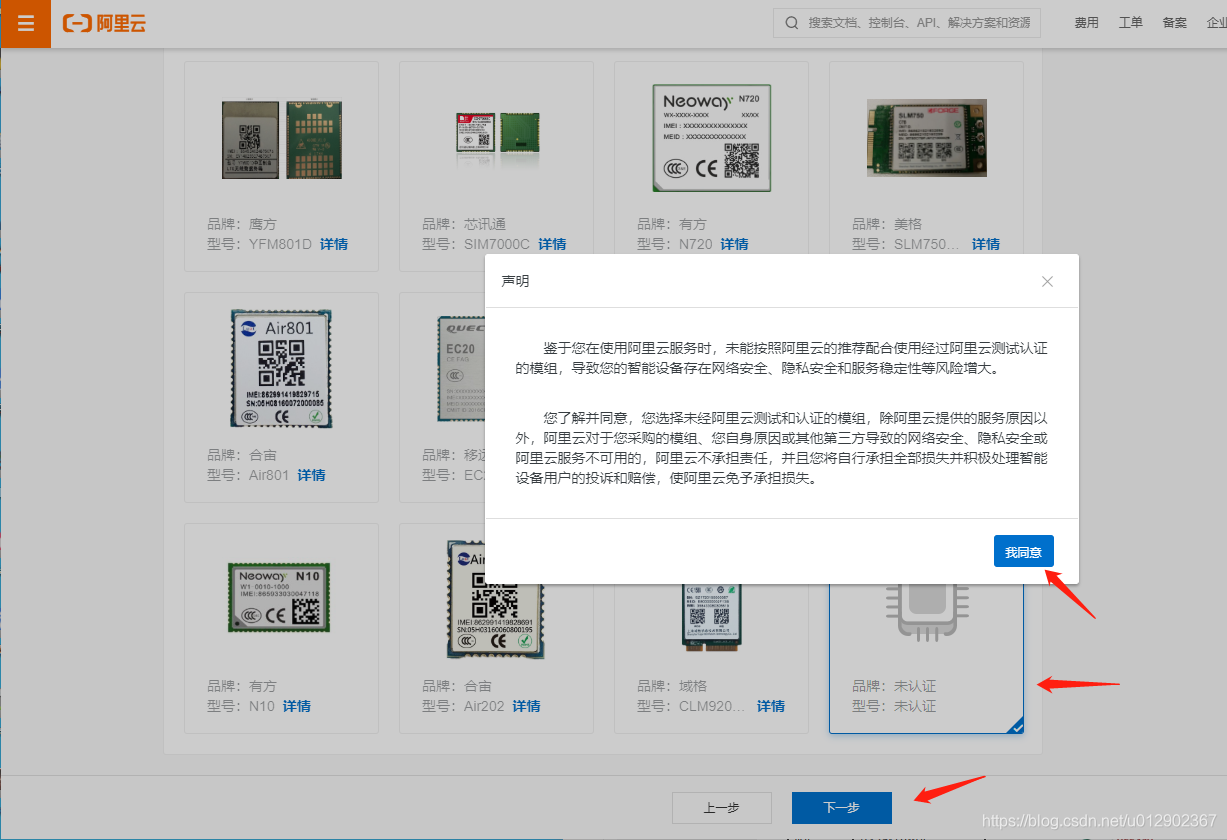The image size is (1227, 840).
Task: Click the 型号：N10 label text
Action: click(241, 706)
